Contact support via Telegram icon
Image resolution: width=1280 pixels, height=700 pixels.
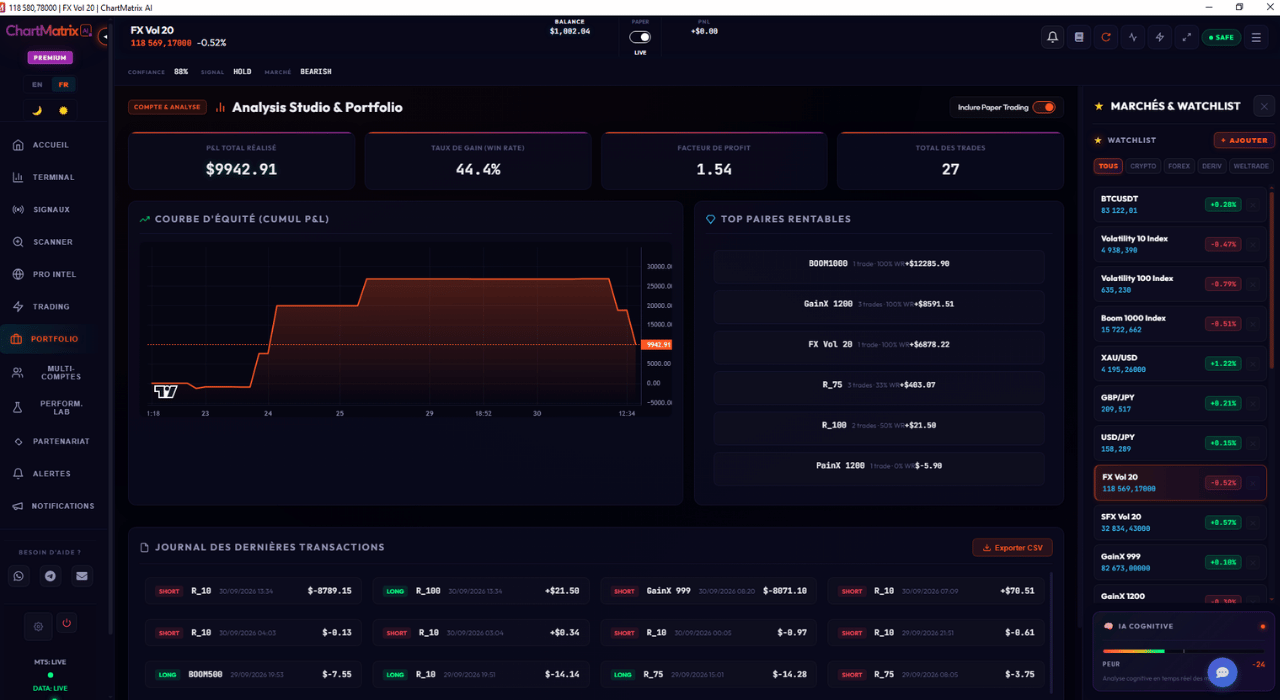pyautogui.click(x=50, y=576)
